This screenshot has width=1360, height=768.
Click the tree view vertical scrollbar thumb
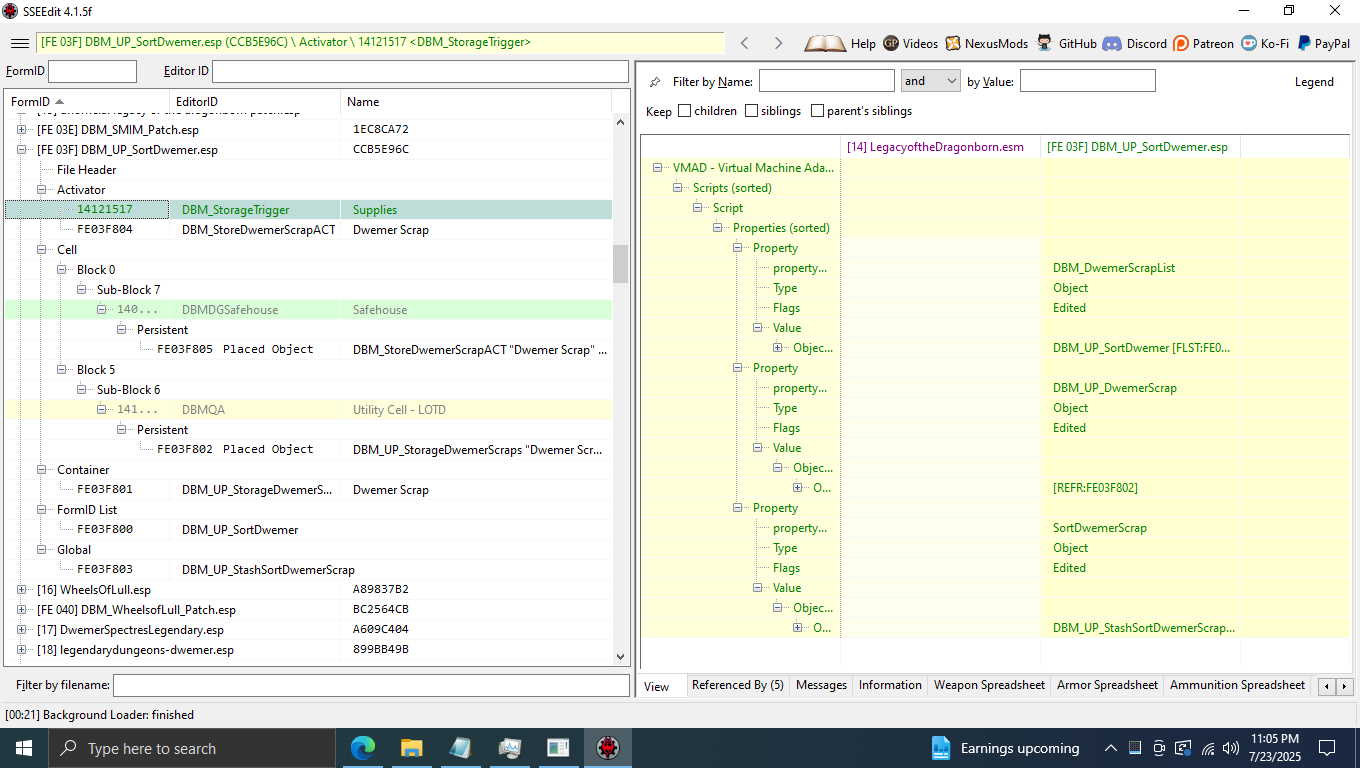[621, 264]
